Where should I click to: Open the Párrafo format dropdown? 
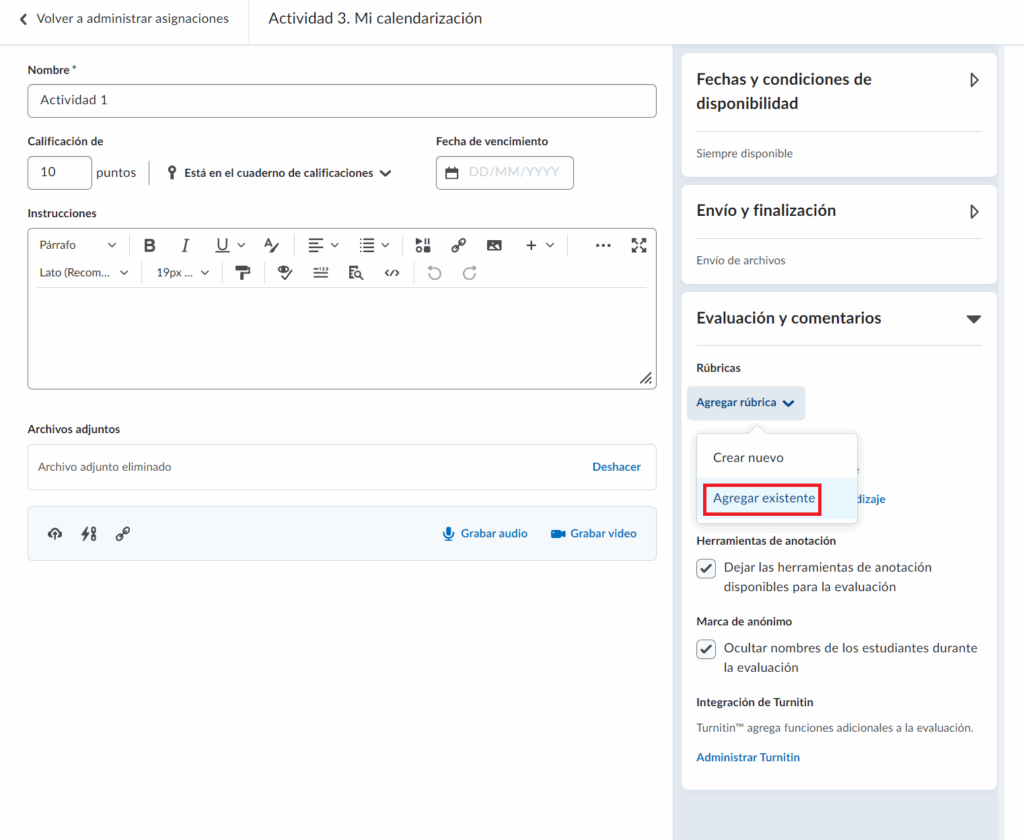tap(78, 245)
